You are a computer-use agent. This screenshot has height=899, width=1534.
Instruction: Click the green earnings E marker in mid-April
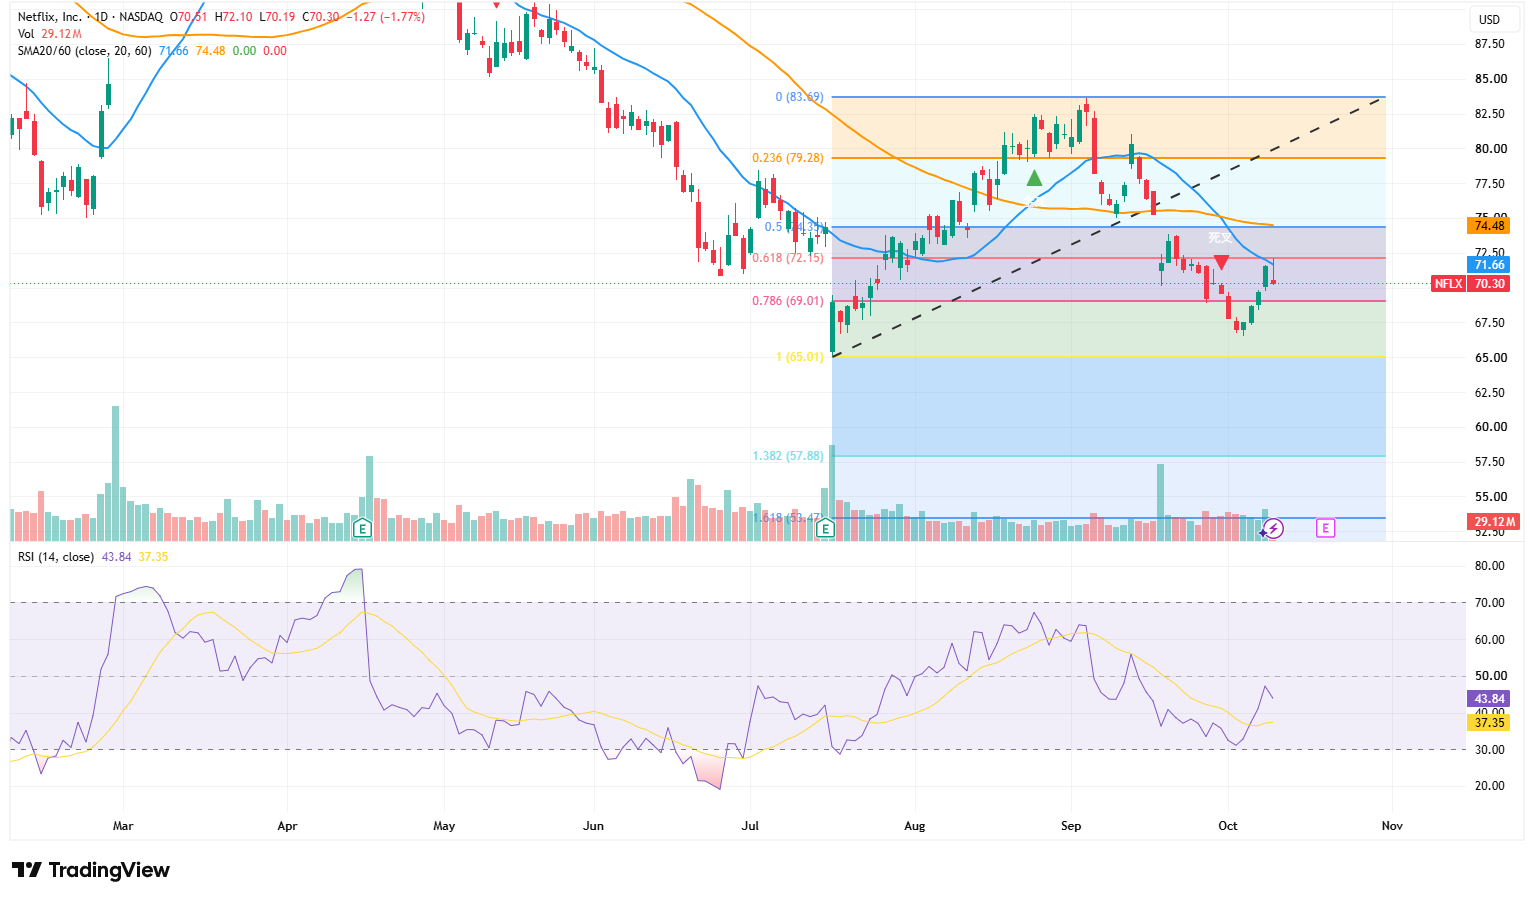[362, 528]
